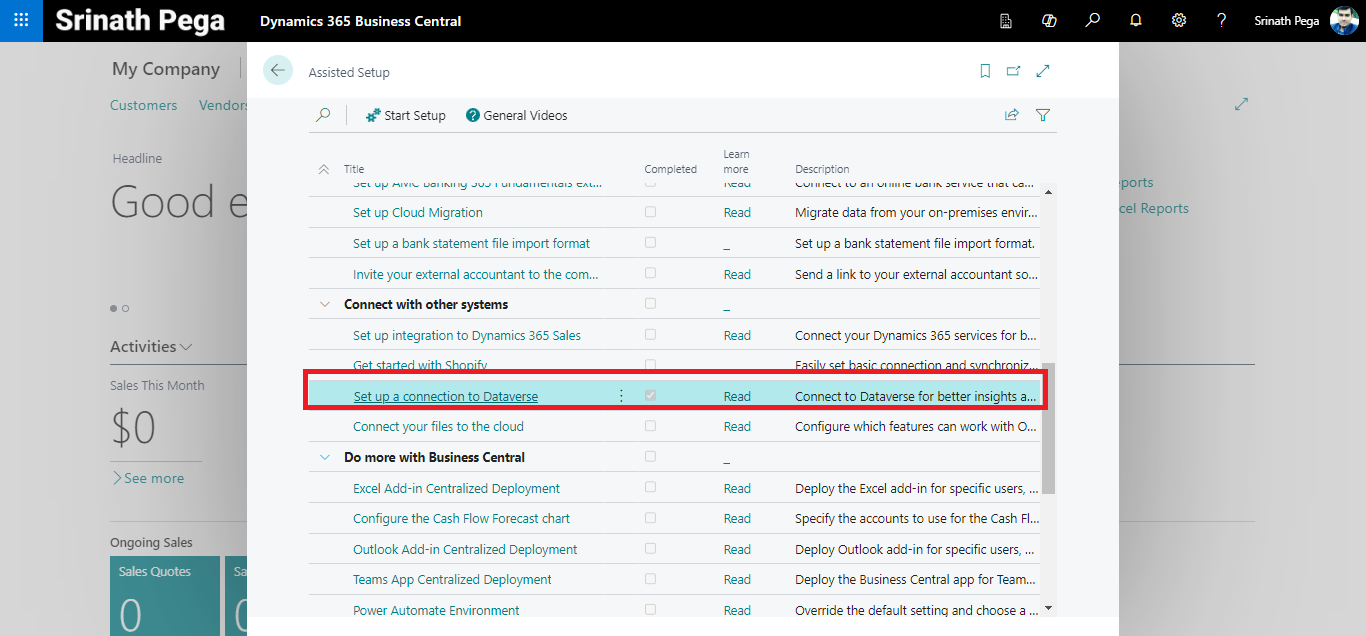Screen dimensions: 1366x636
Task: Click the share icon beside the filter
Action: 1012,115
